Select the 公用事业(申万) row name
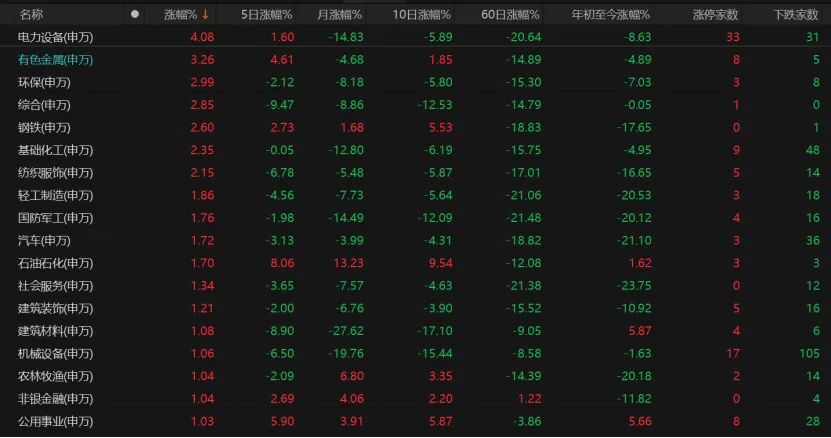This screenshot has width=831, height=438. (x=55, y=422)
